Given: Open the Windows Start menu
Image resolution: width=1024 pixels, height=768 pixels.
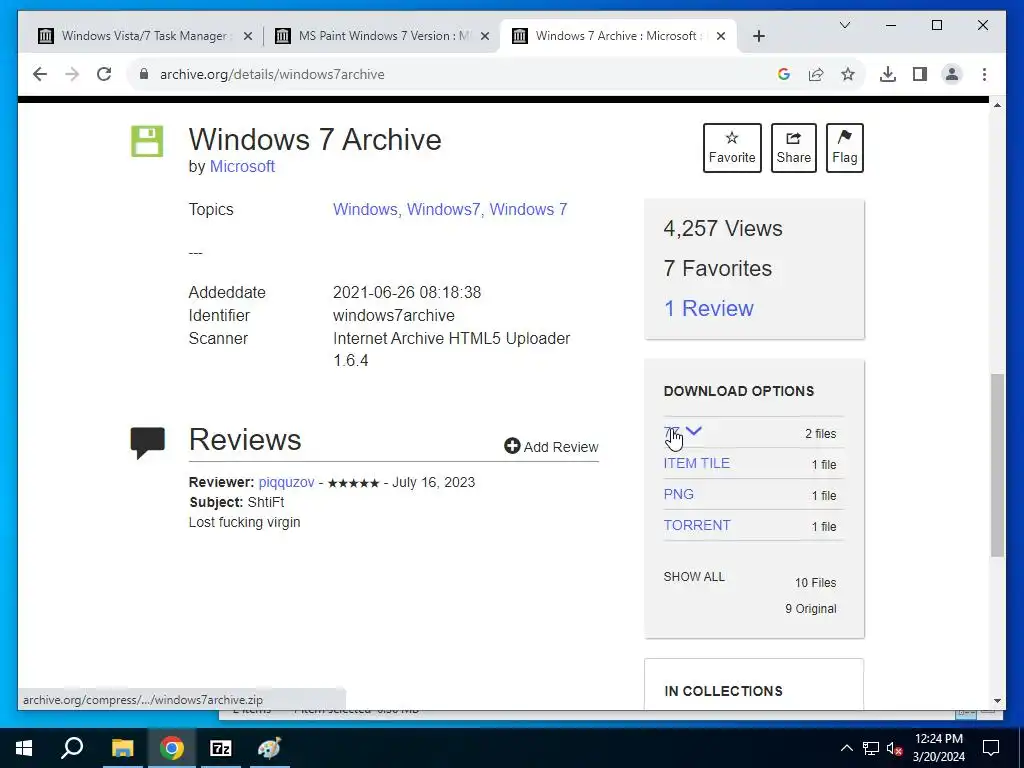Looking at the screenshot, I should point(24,748).
